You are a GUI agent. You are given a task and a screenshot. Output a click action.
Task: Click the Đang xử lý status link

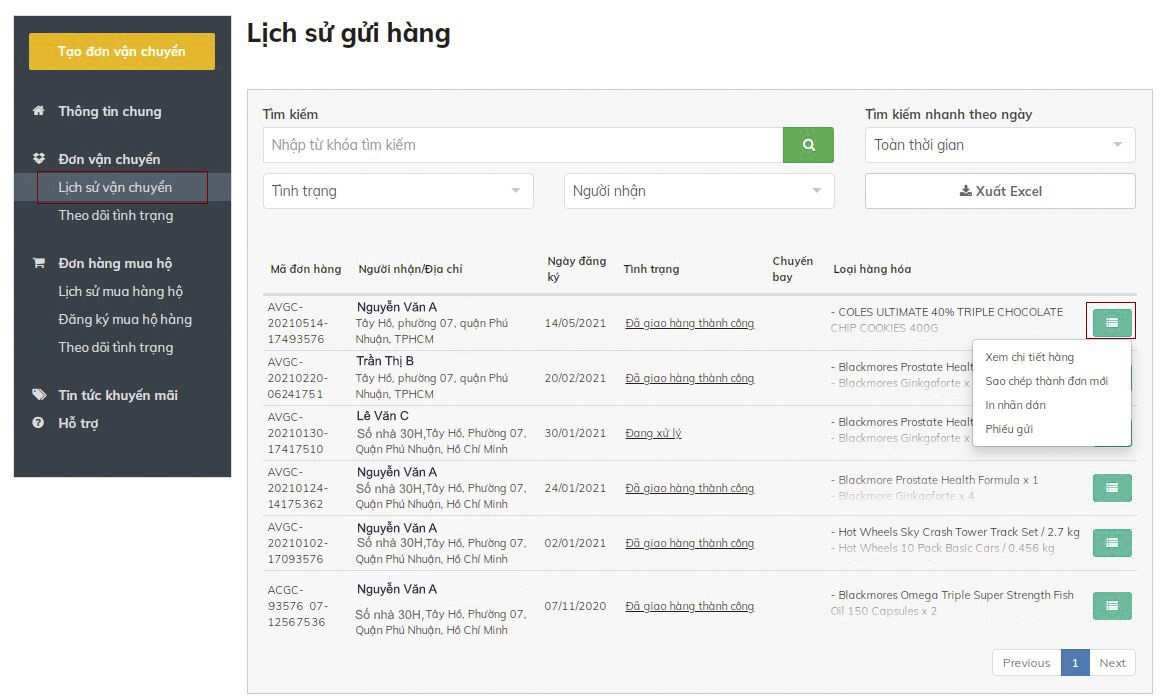click(x=653, y=433)
